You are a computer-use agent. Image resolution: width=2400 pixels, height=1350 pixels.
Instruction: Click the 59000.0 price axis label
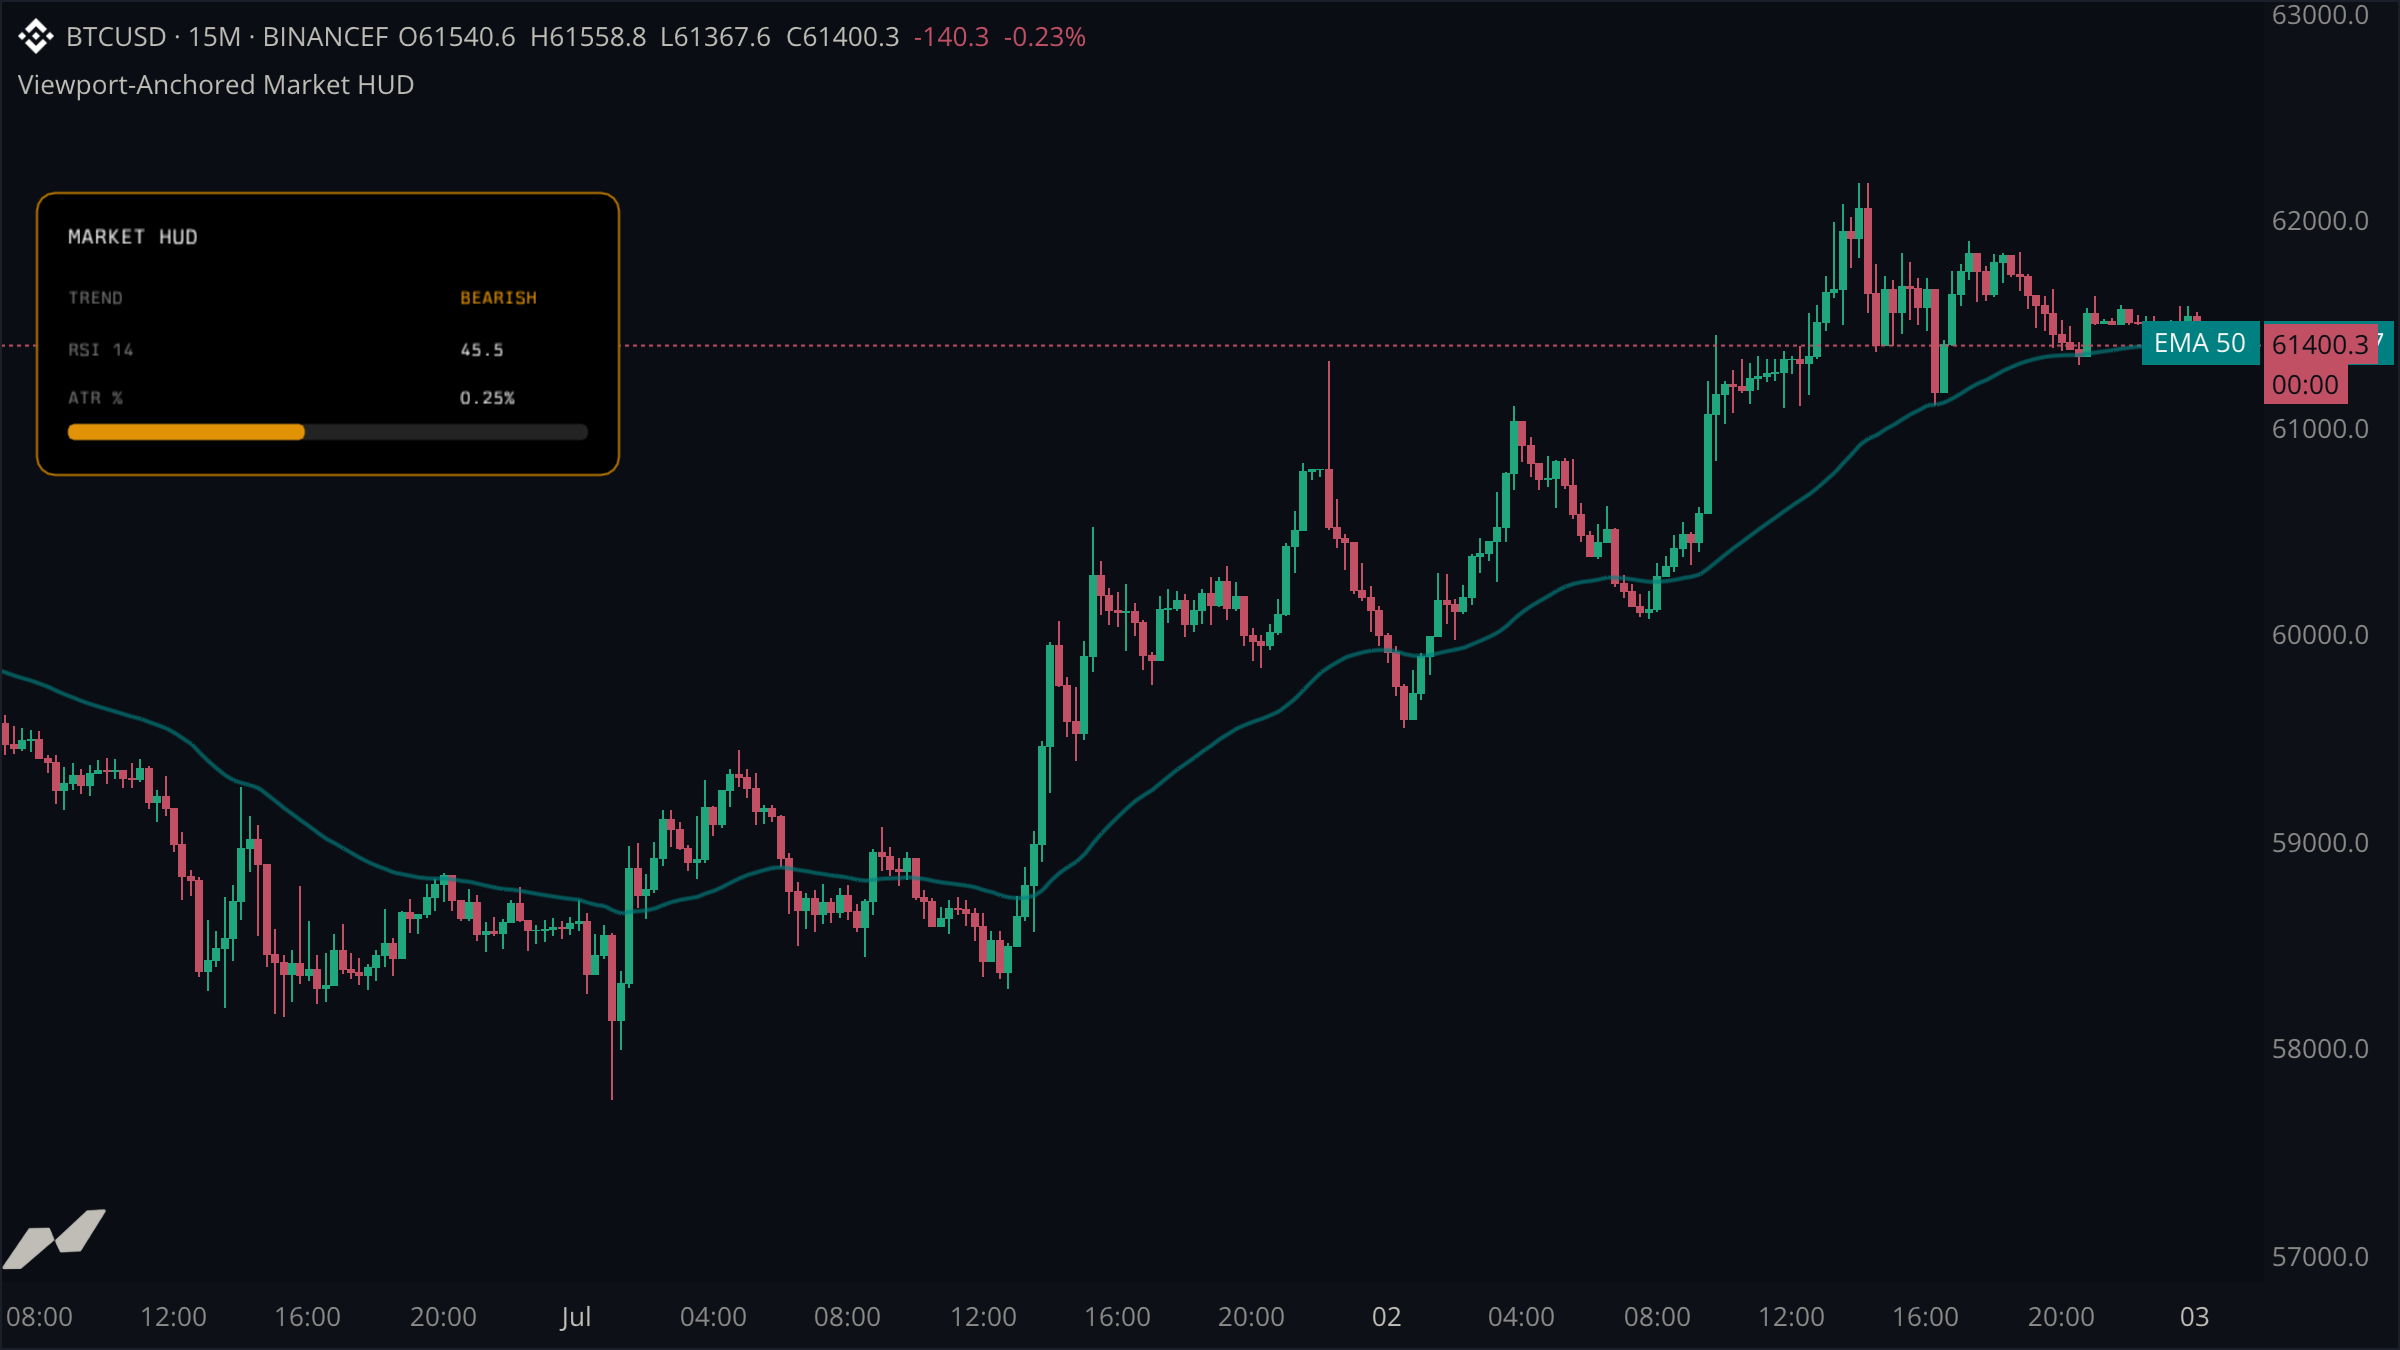tap(2320, 843)
